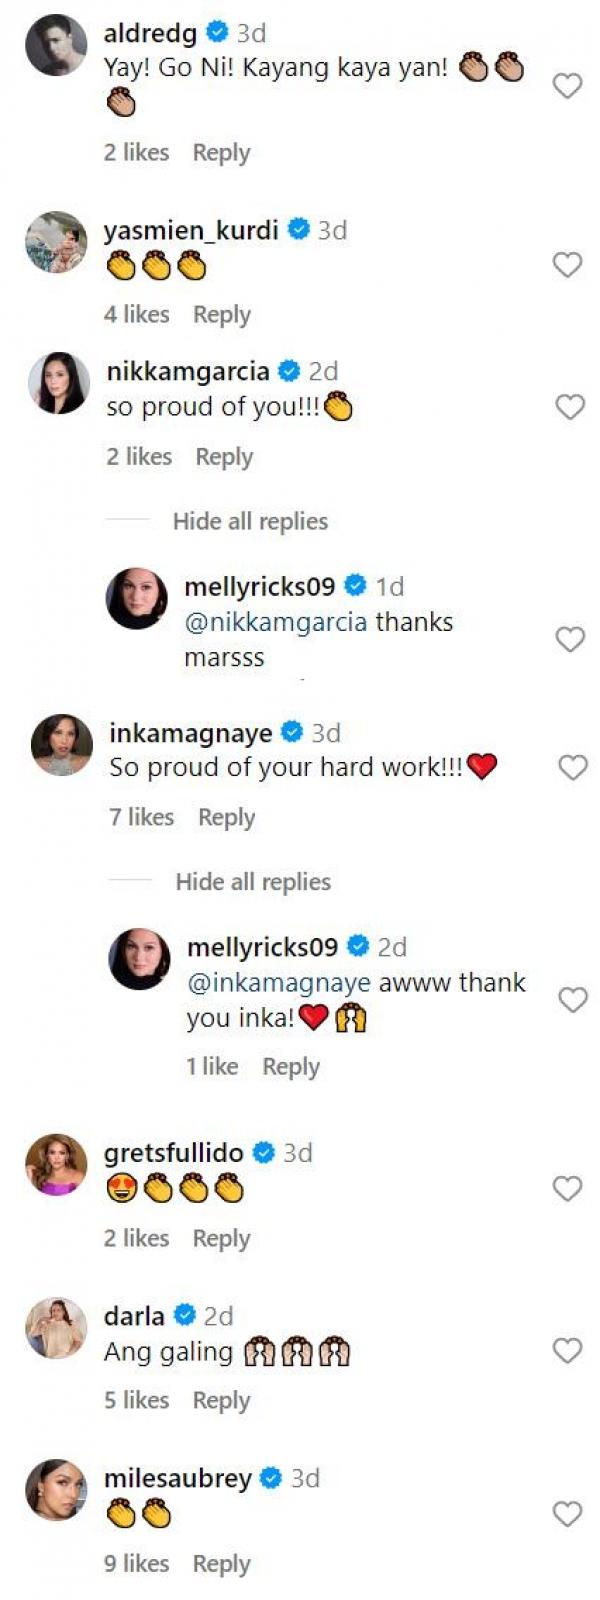The image size is (600, 1600).
Task: Click the @inkamagnaye mention in the reply
Action: (279, 983)
